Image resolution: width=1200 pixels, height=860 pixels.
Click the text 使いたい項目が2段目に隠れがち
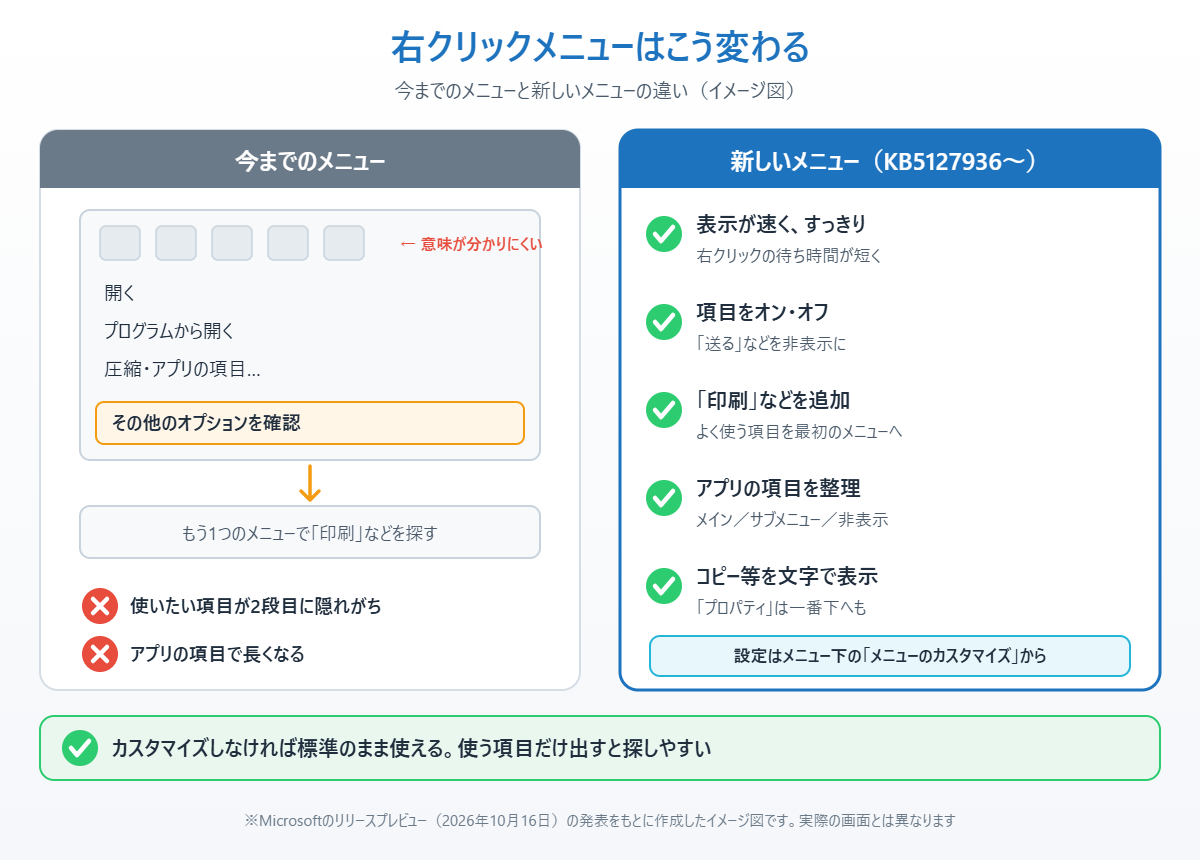pos(256,606)
